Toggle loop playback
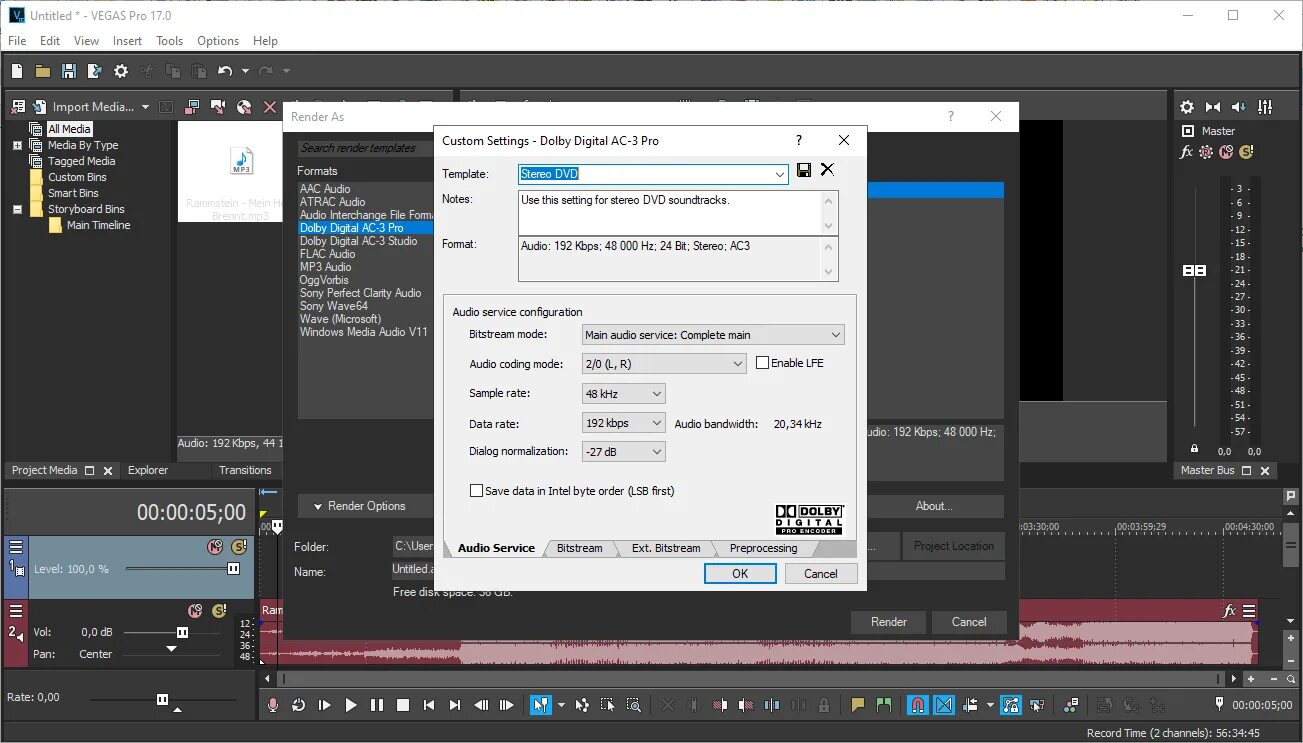Viewport: 1303px width, 743px height. pos(298,705)
